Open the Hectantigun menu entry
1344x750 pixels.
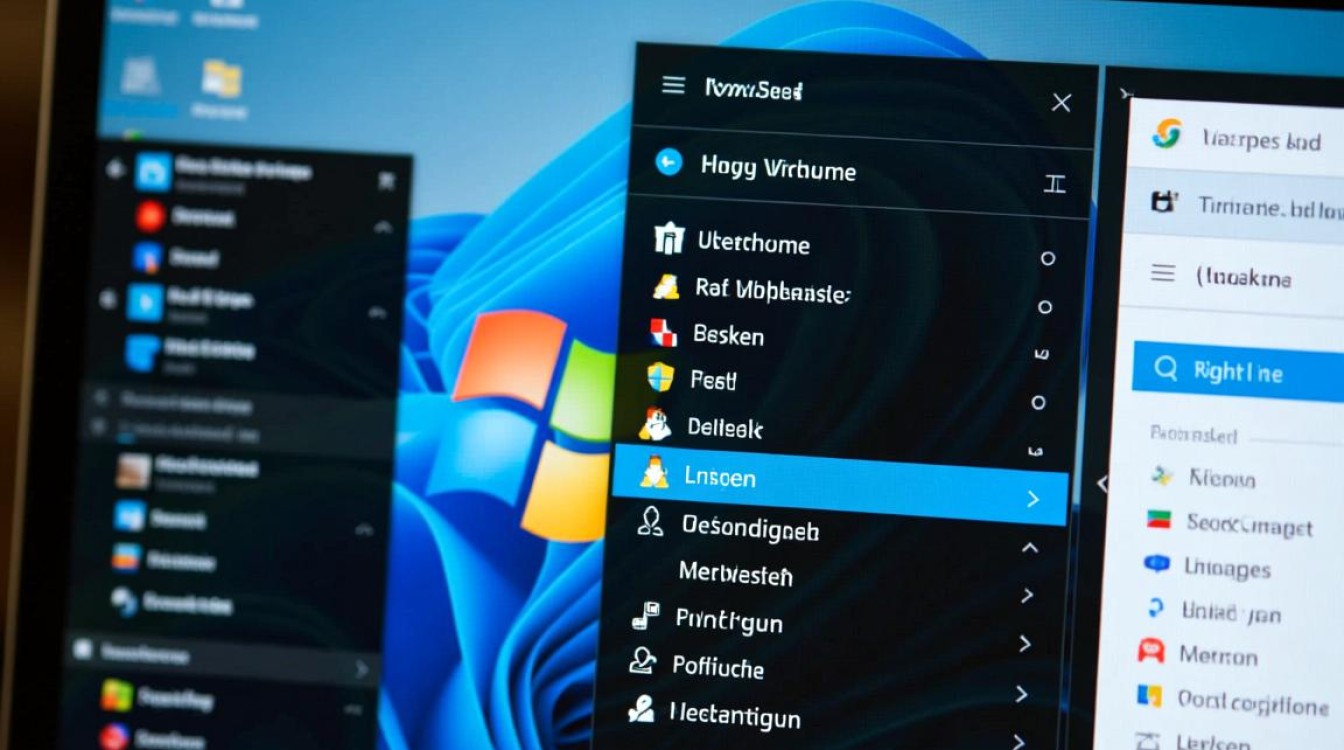(734, 716)
